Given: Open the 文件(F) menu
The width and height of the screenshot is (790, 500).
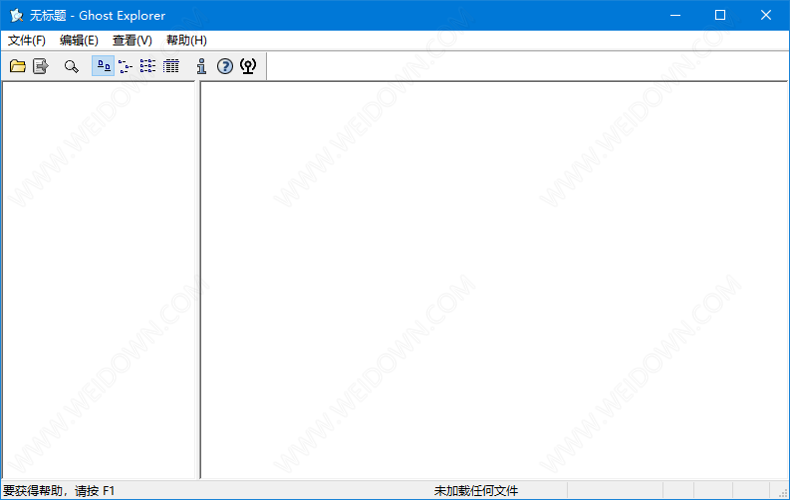Looking at the screenshot, I should pyautogui.click(x=27, y=40).
